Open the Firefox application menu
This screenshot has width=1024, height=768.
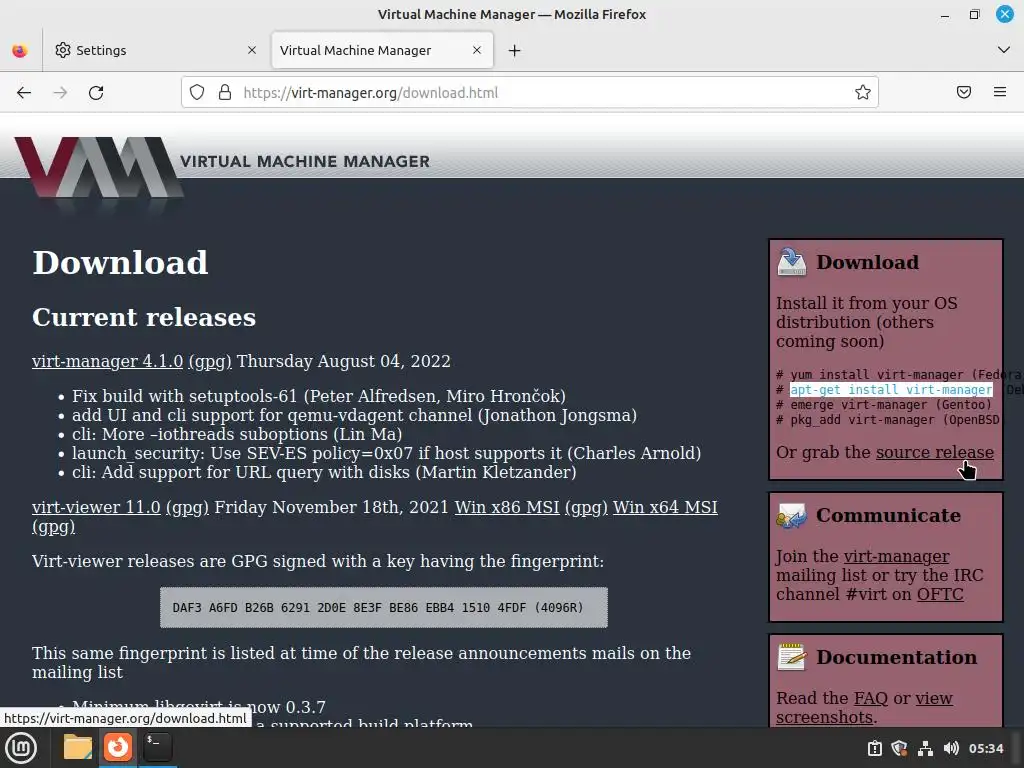1000,92
